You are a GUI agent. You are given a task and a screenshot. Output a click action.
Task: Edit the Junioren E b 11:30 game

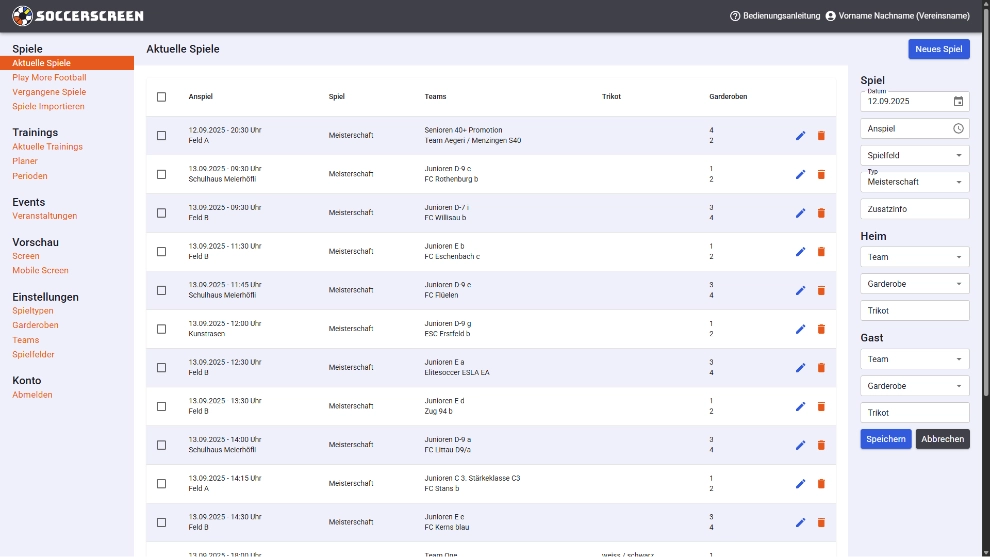click(800, 251)
